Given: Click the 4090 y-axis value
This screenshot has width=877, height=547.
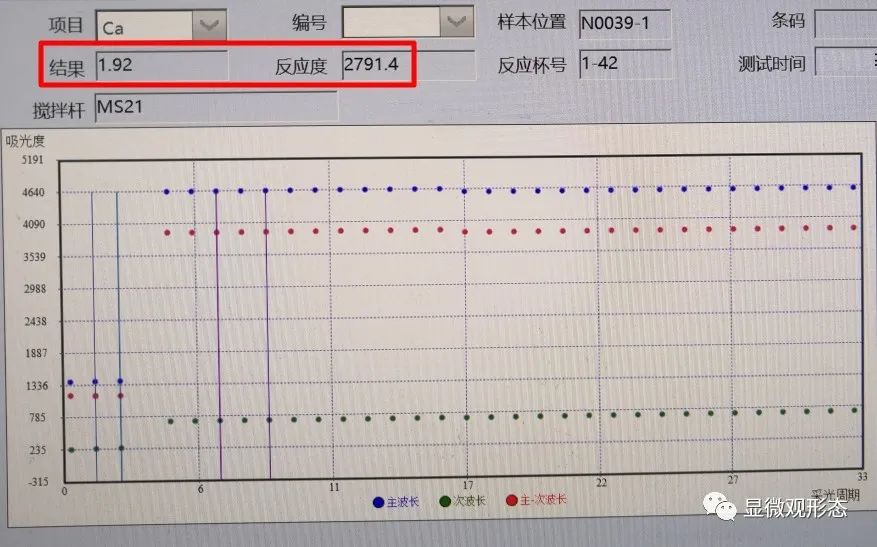Looking at the screenshot, I should [x=34, y=225].
